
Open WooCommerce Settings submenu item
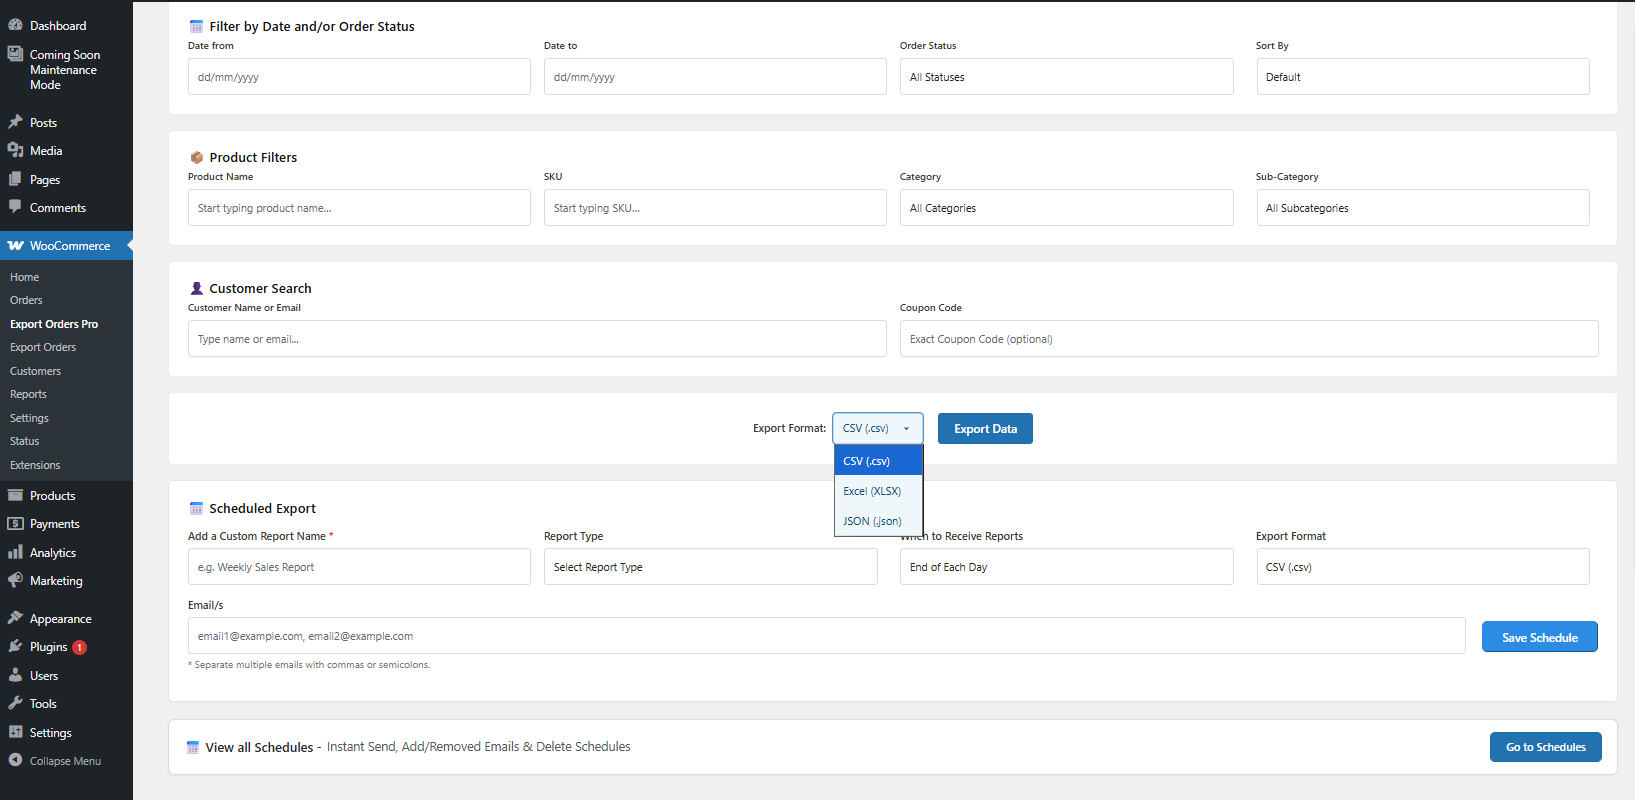click(29, 418)
